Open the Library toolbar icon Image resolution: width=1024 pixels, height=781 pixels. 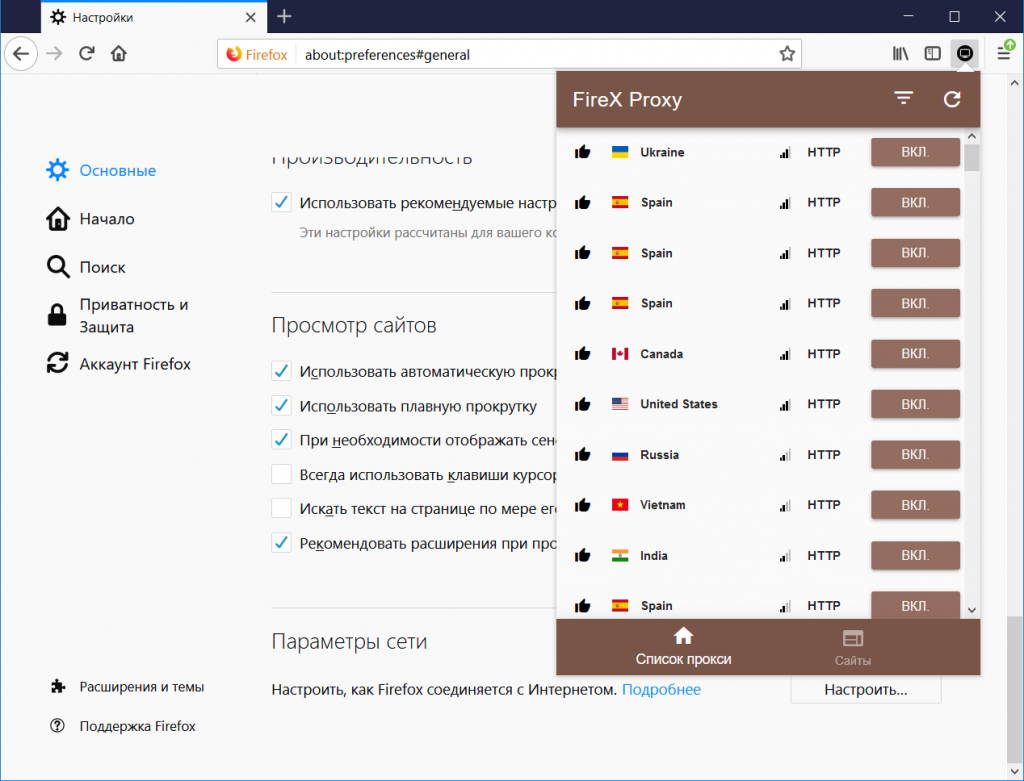tap(901, 54)
